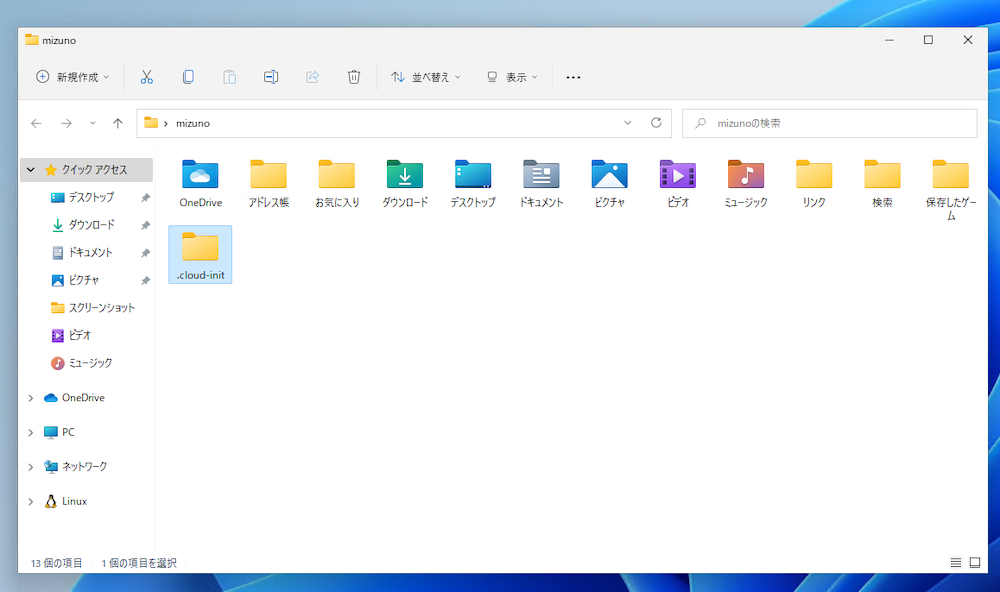The height and width of the screenshot is (592, 1000).
Task: Click the Up directory arrow button
Action: [x=118, y=123]
